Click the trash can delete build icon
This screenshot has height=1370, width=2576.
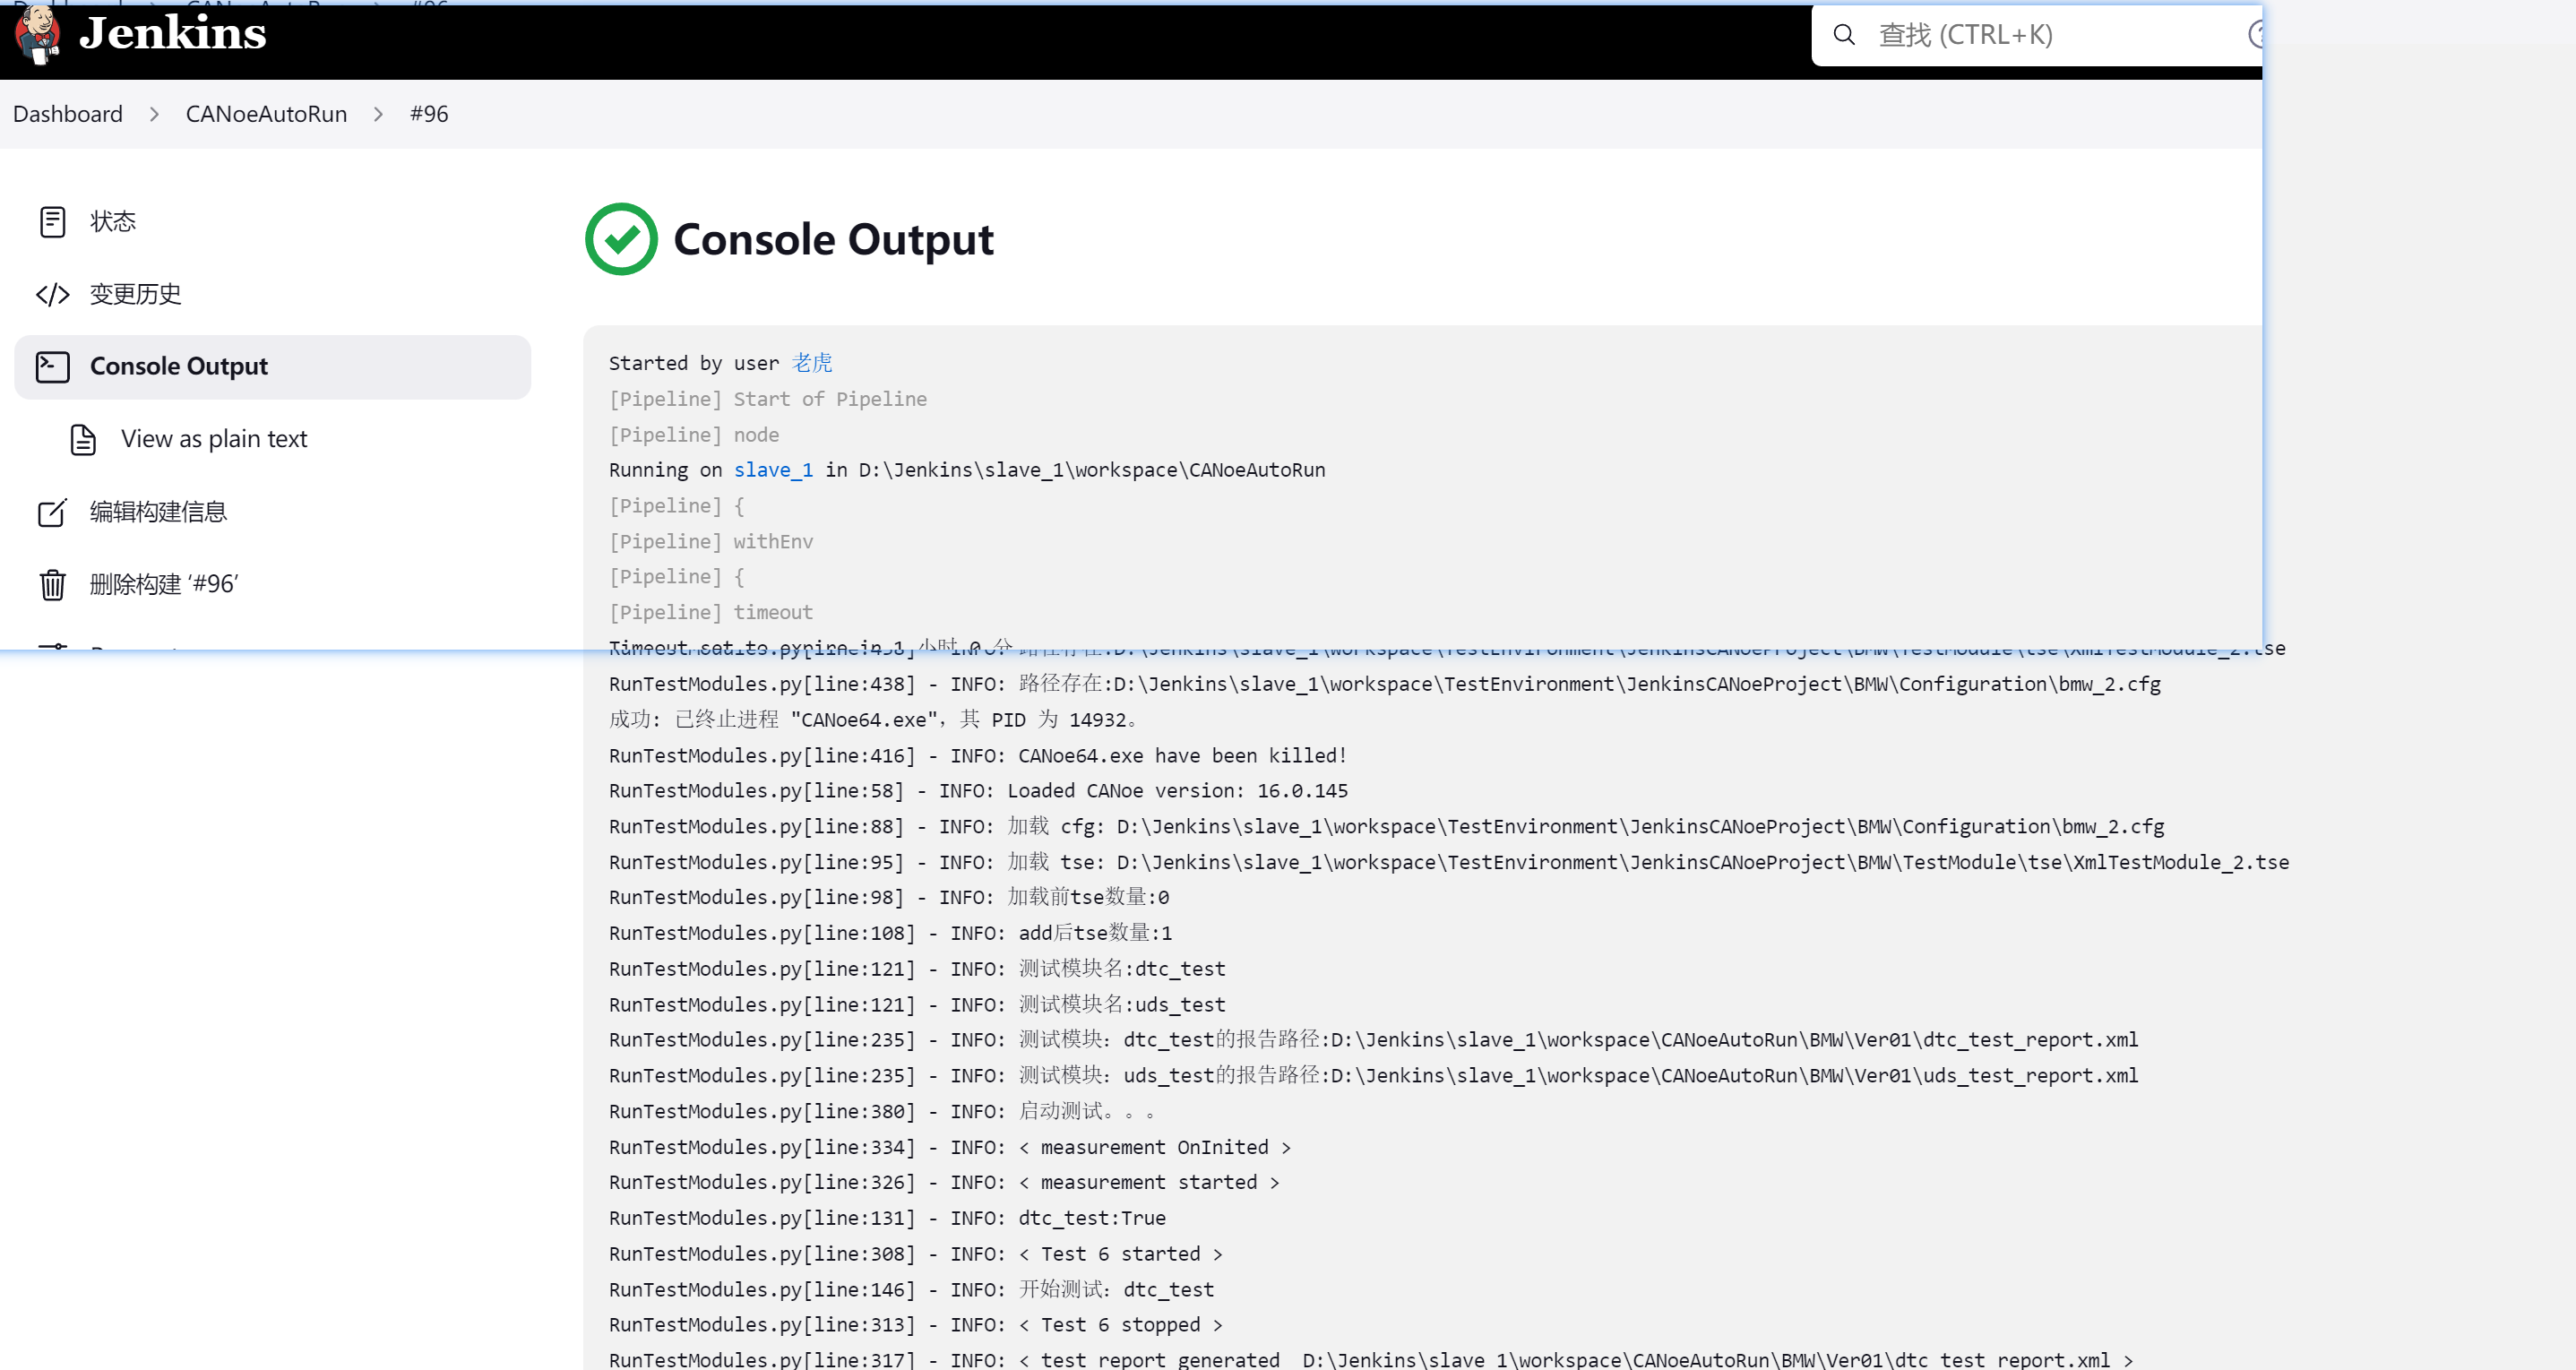tap(52, 584)
